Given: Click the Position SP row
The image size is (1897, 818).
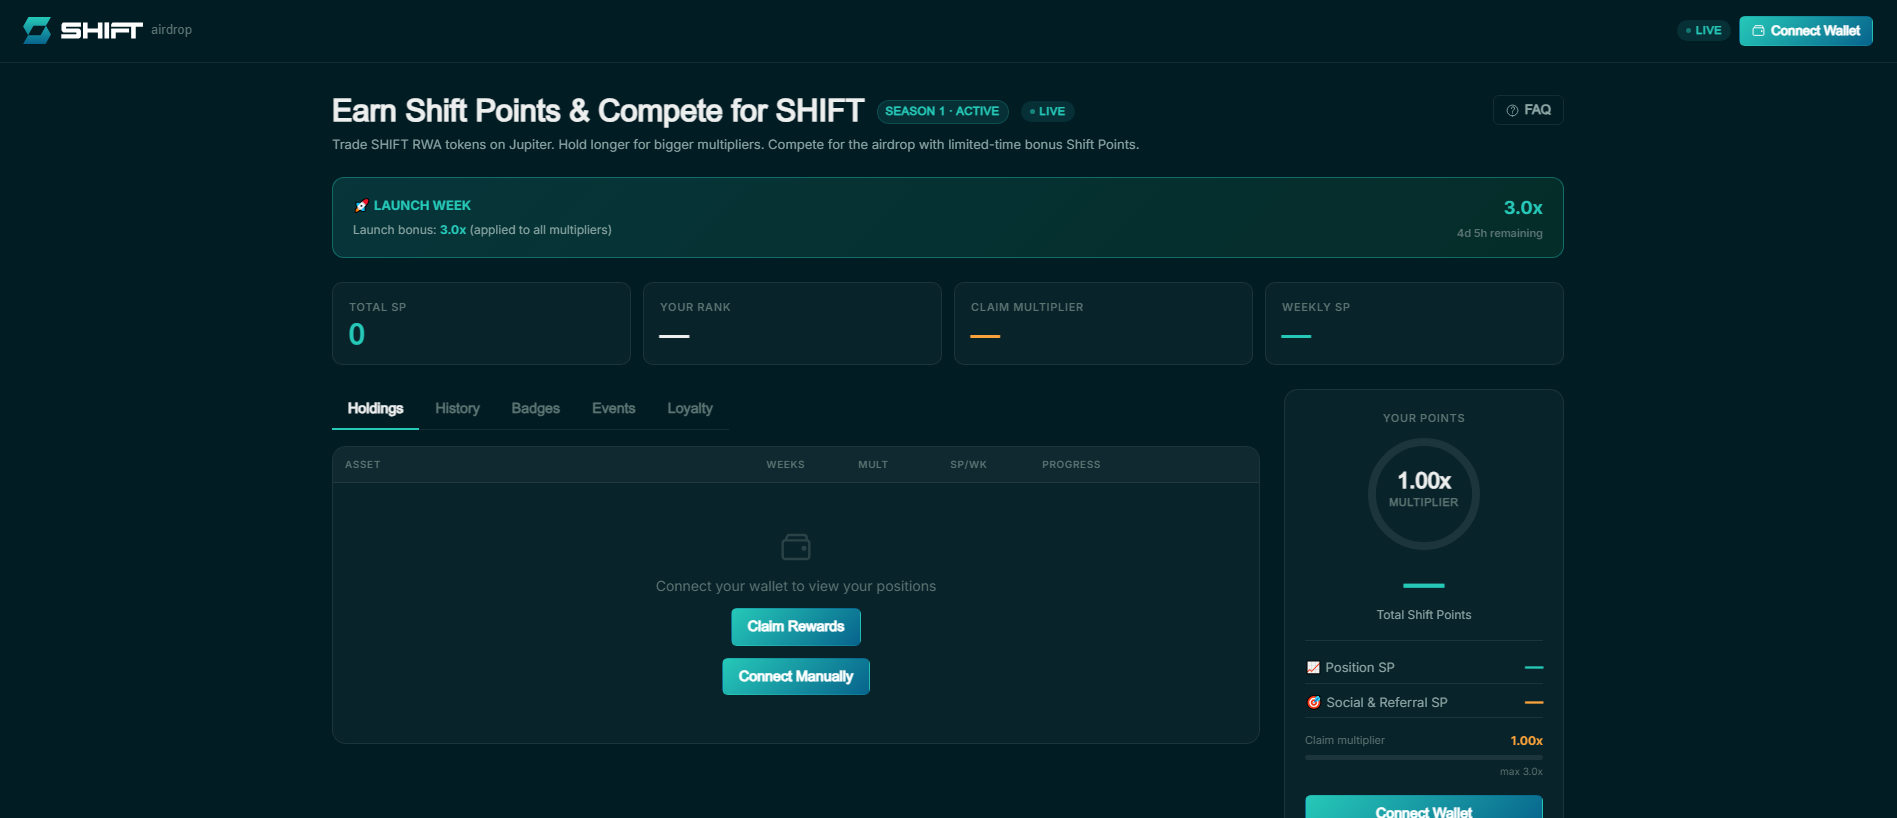Looking at the screenshot, I should point(1424,667).
